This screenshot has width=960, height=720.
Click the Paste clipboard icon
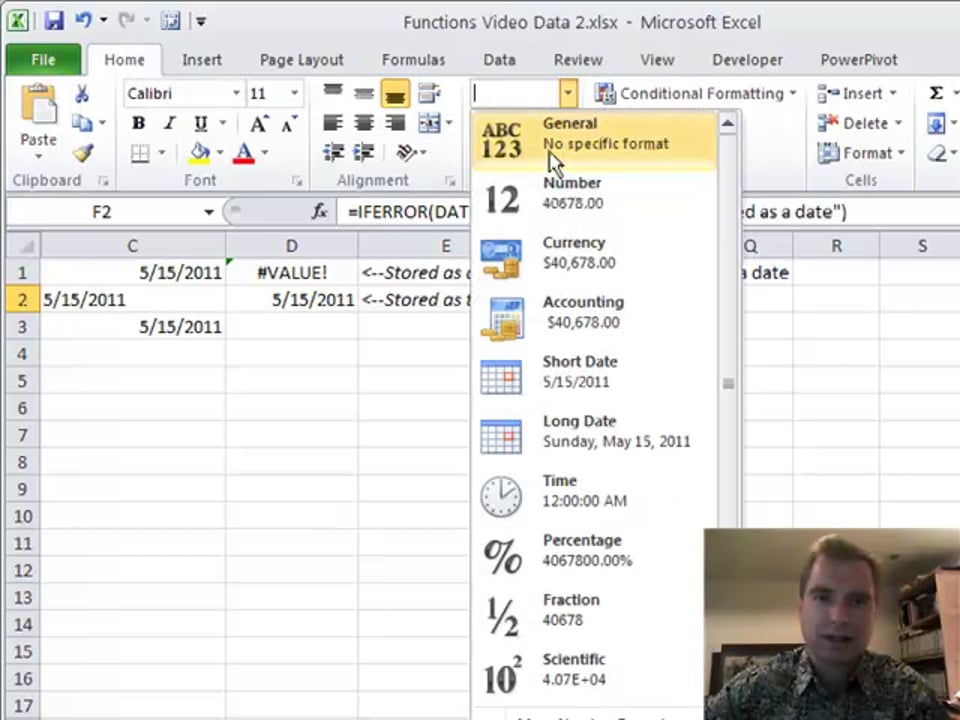(x=38, y=104)
